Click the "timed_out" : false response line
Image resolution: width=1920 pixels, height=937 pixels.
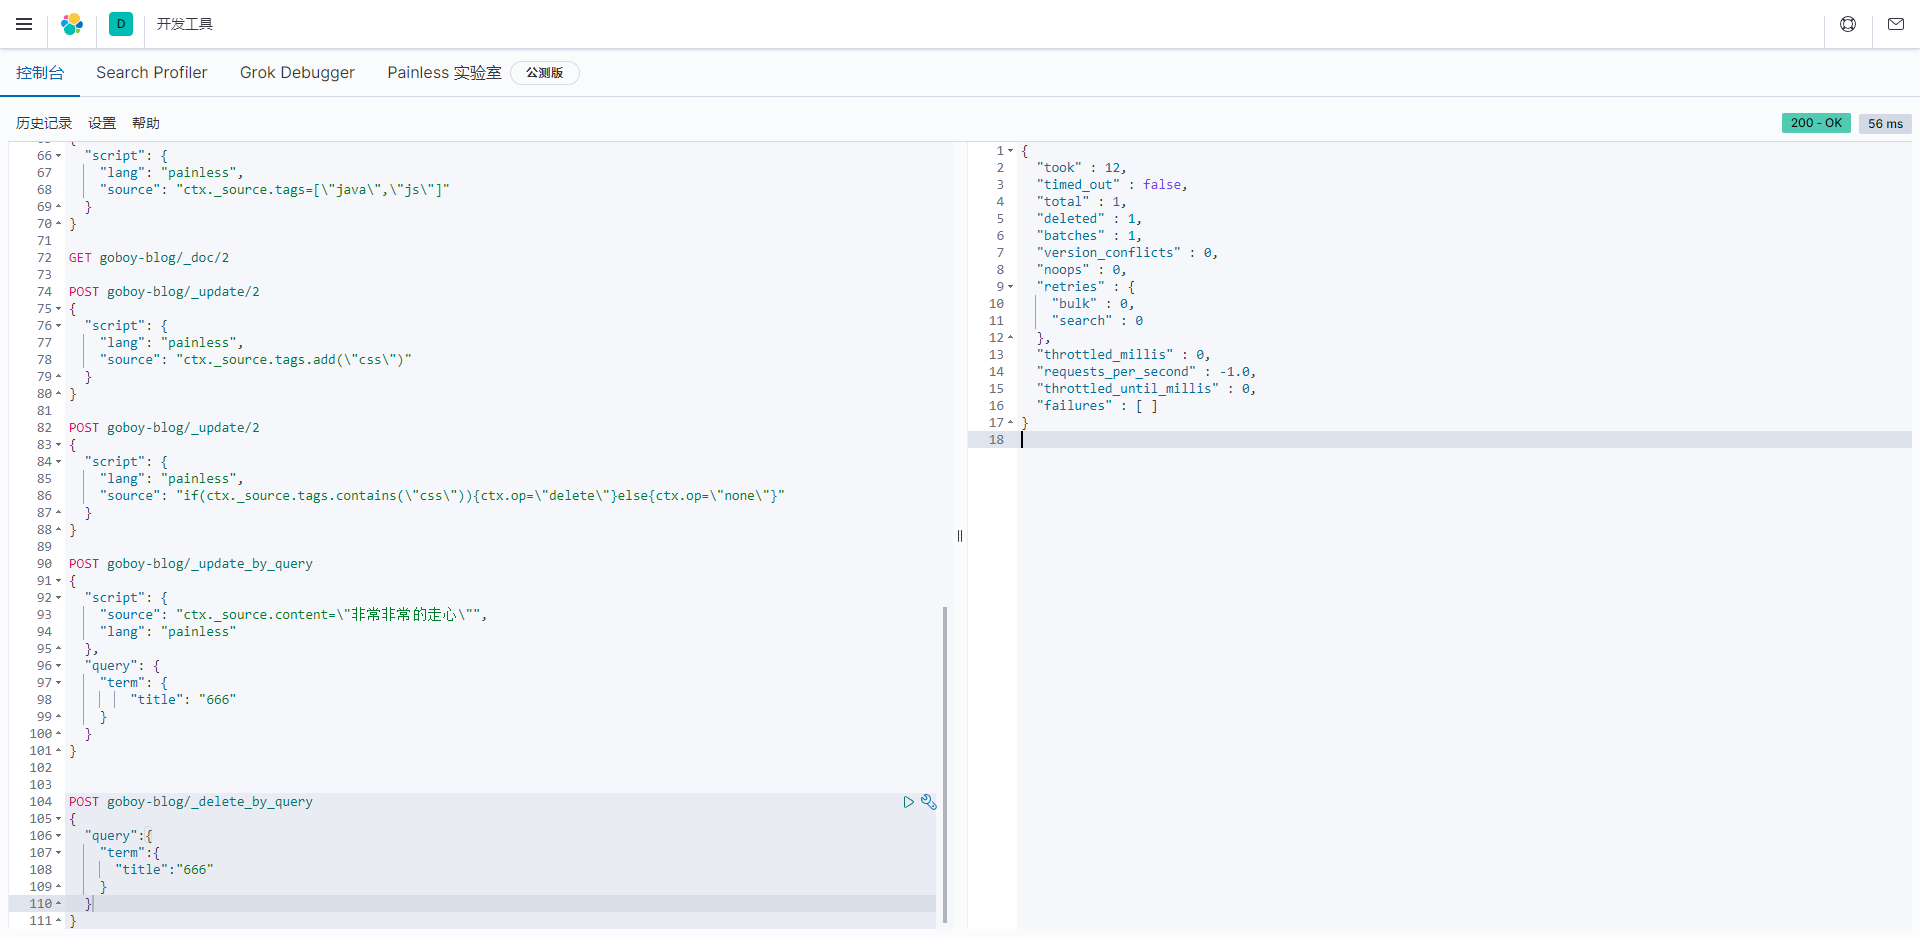1112,185
